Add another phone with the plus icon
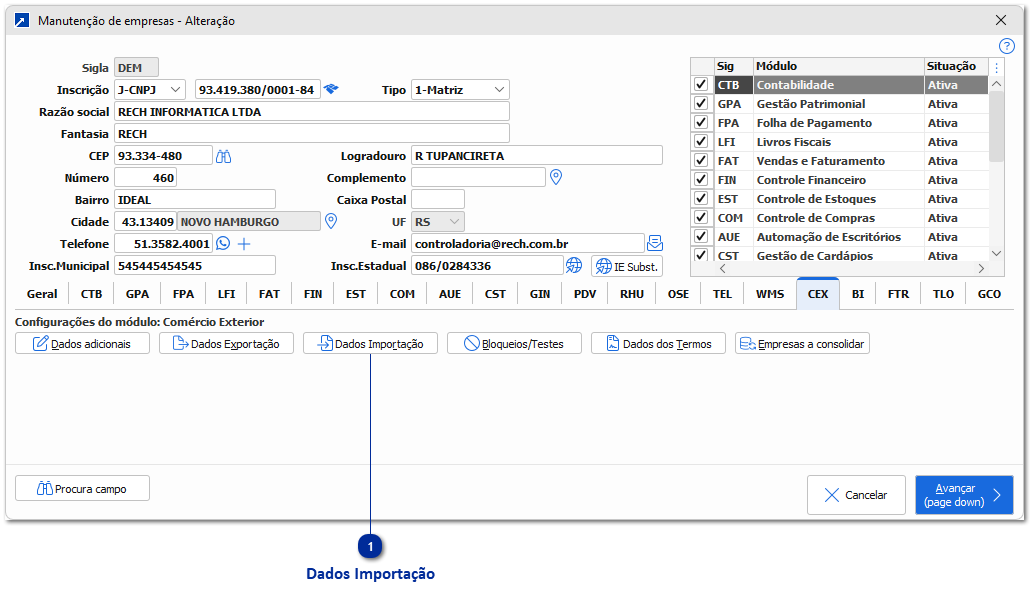Viewport: 1033px width, 600px height. click(x=244, y=244)
